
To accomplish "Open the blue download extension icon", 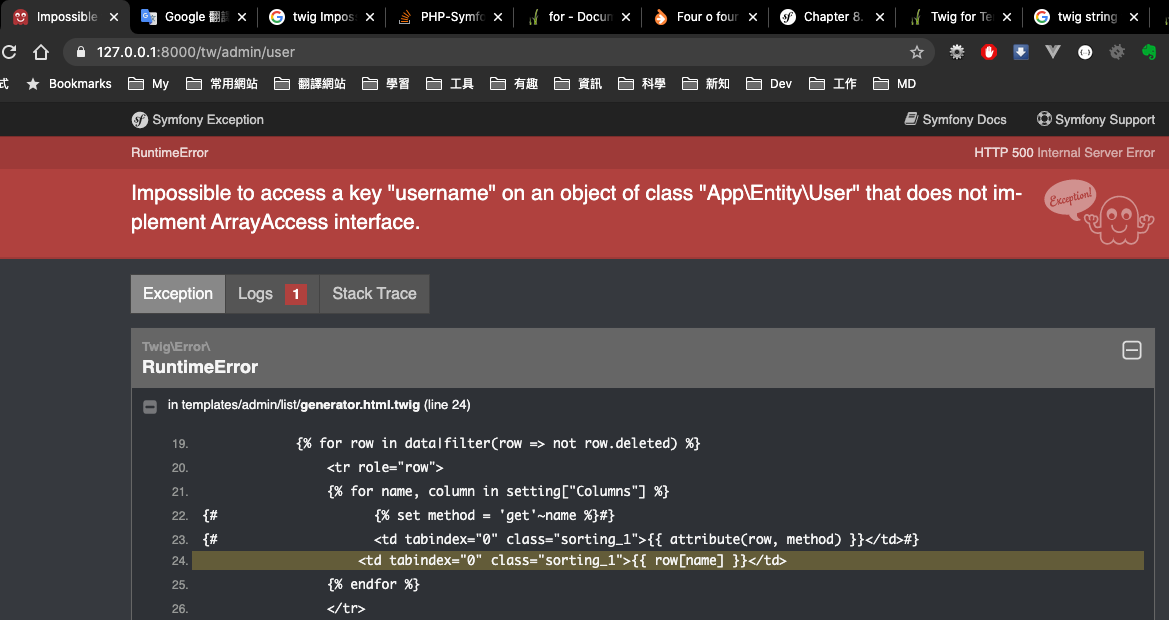I will pos(1021,51).
